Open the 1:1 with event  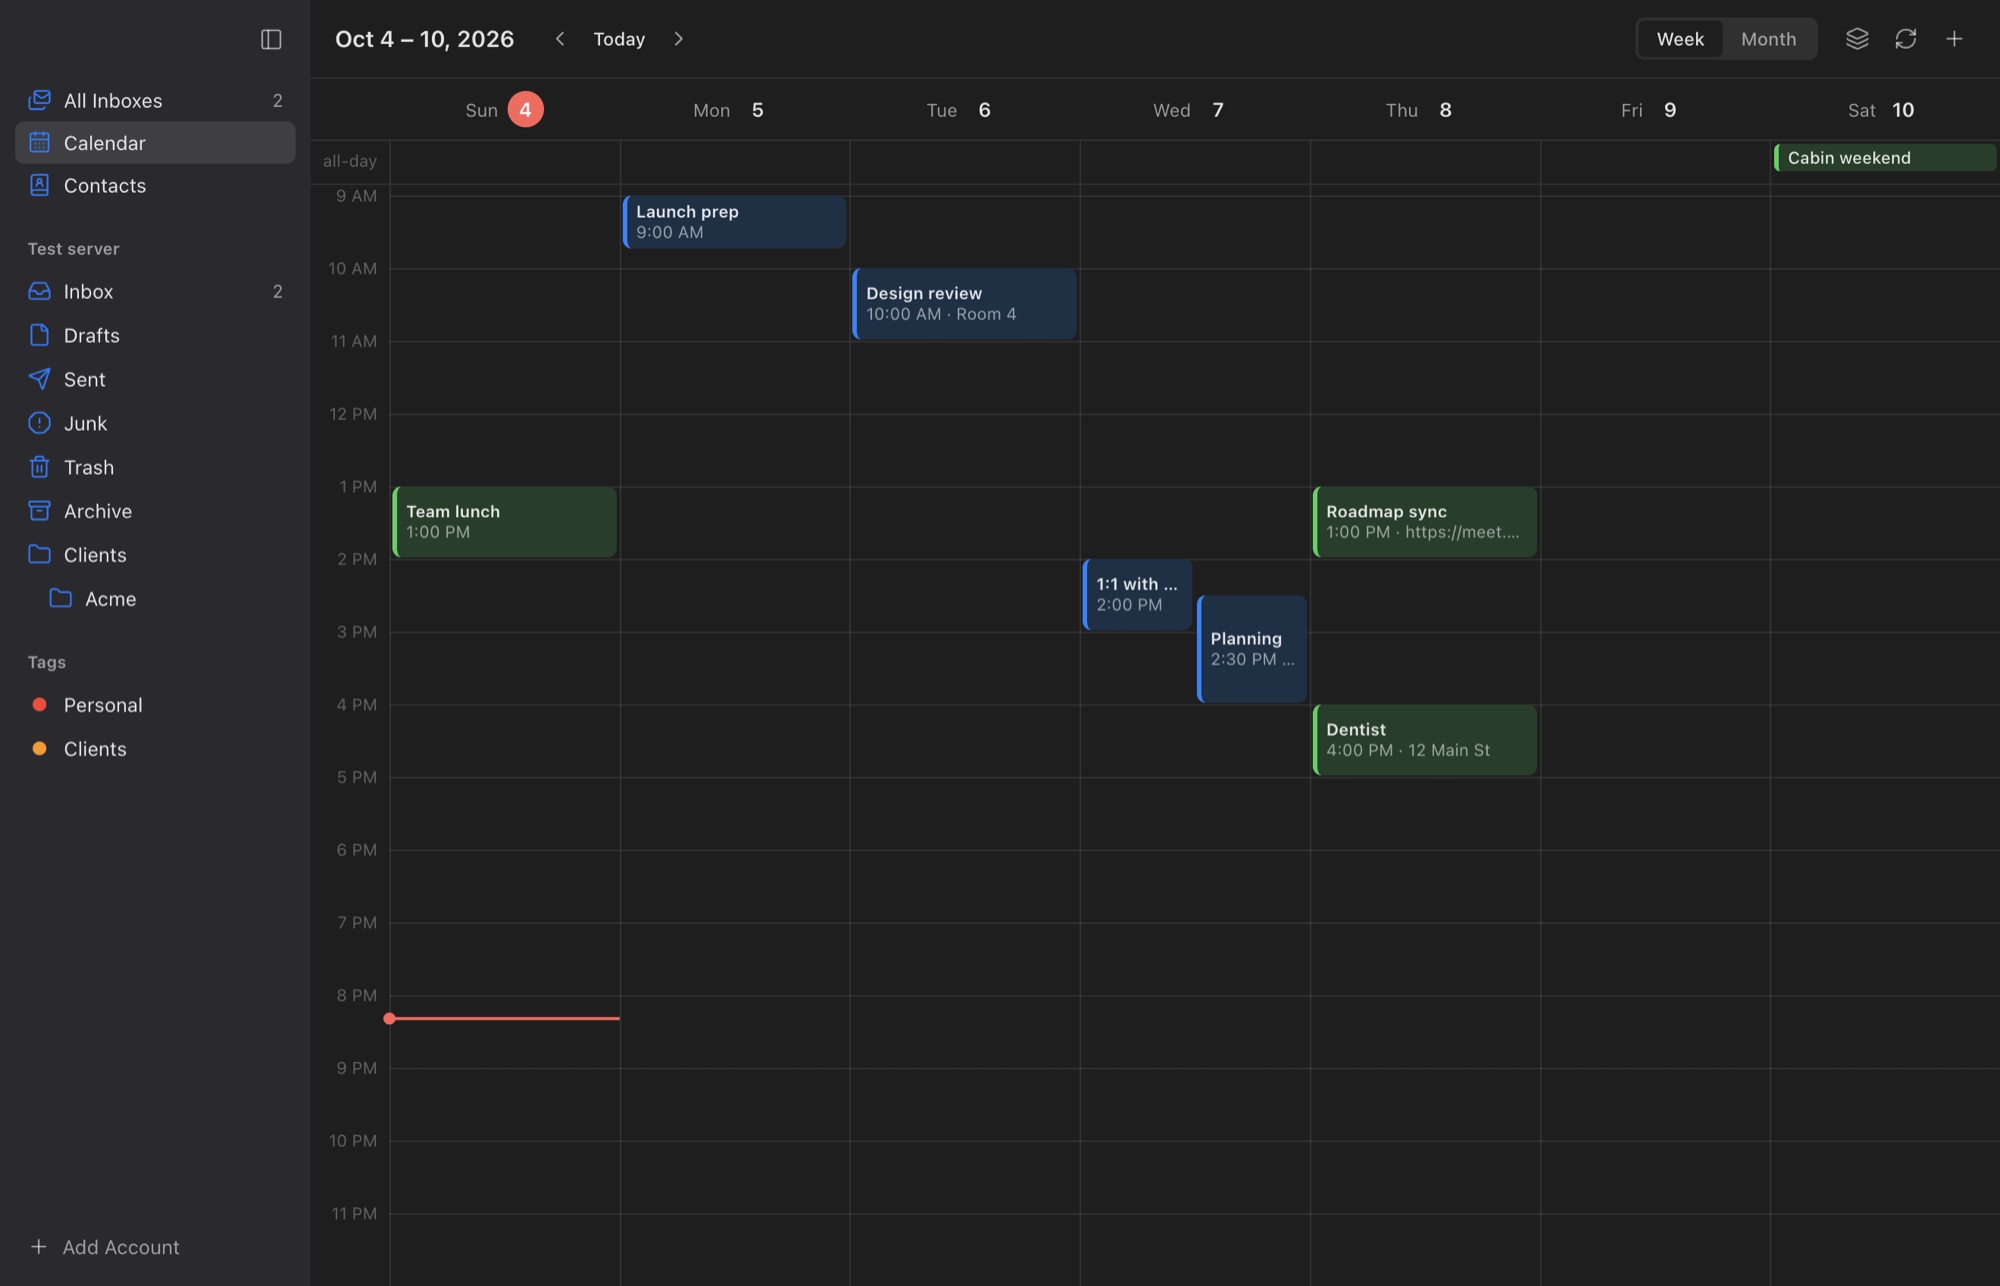tap(1137, 594)
